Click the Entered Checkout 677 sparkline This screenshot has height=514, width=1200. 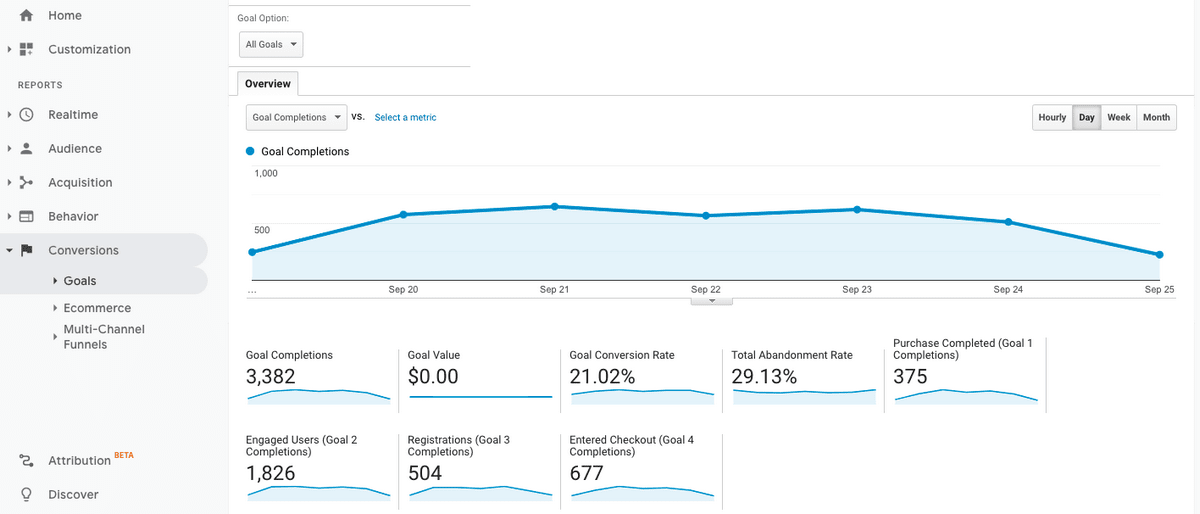tap(642, 492)
